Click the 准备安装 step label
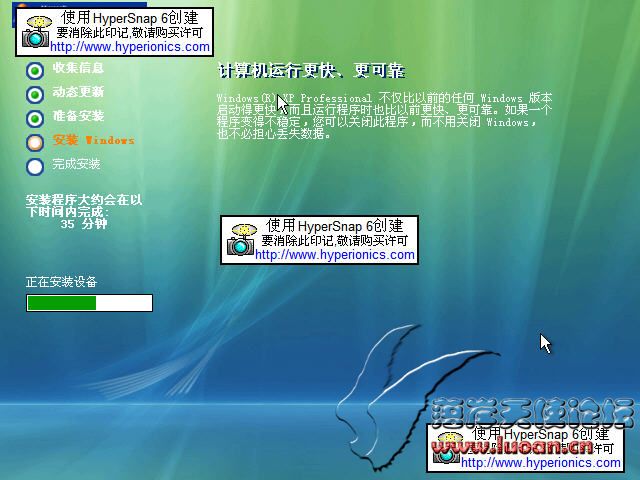This screenshot has width=640, height=480. click(78, 116)
